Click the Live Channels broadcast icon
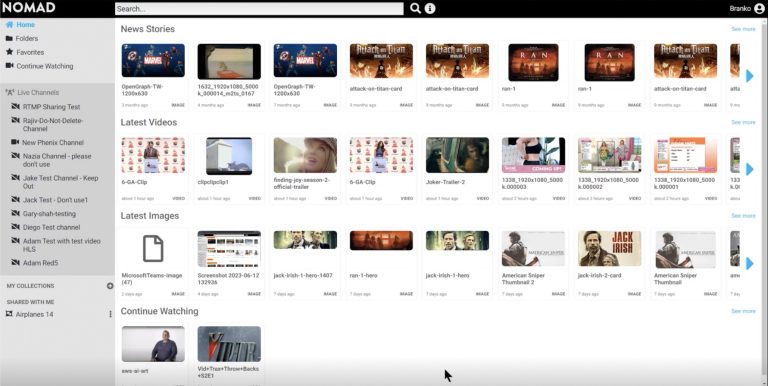Screen dimensions: 768x386 pos(9,92)
